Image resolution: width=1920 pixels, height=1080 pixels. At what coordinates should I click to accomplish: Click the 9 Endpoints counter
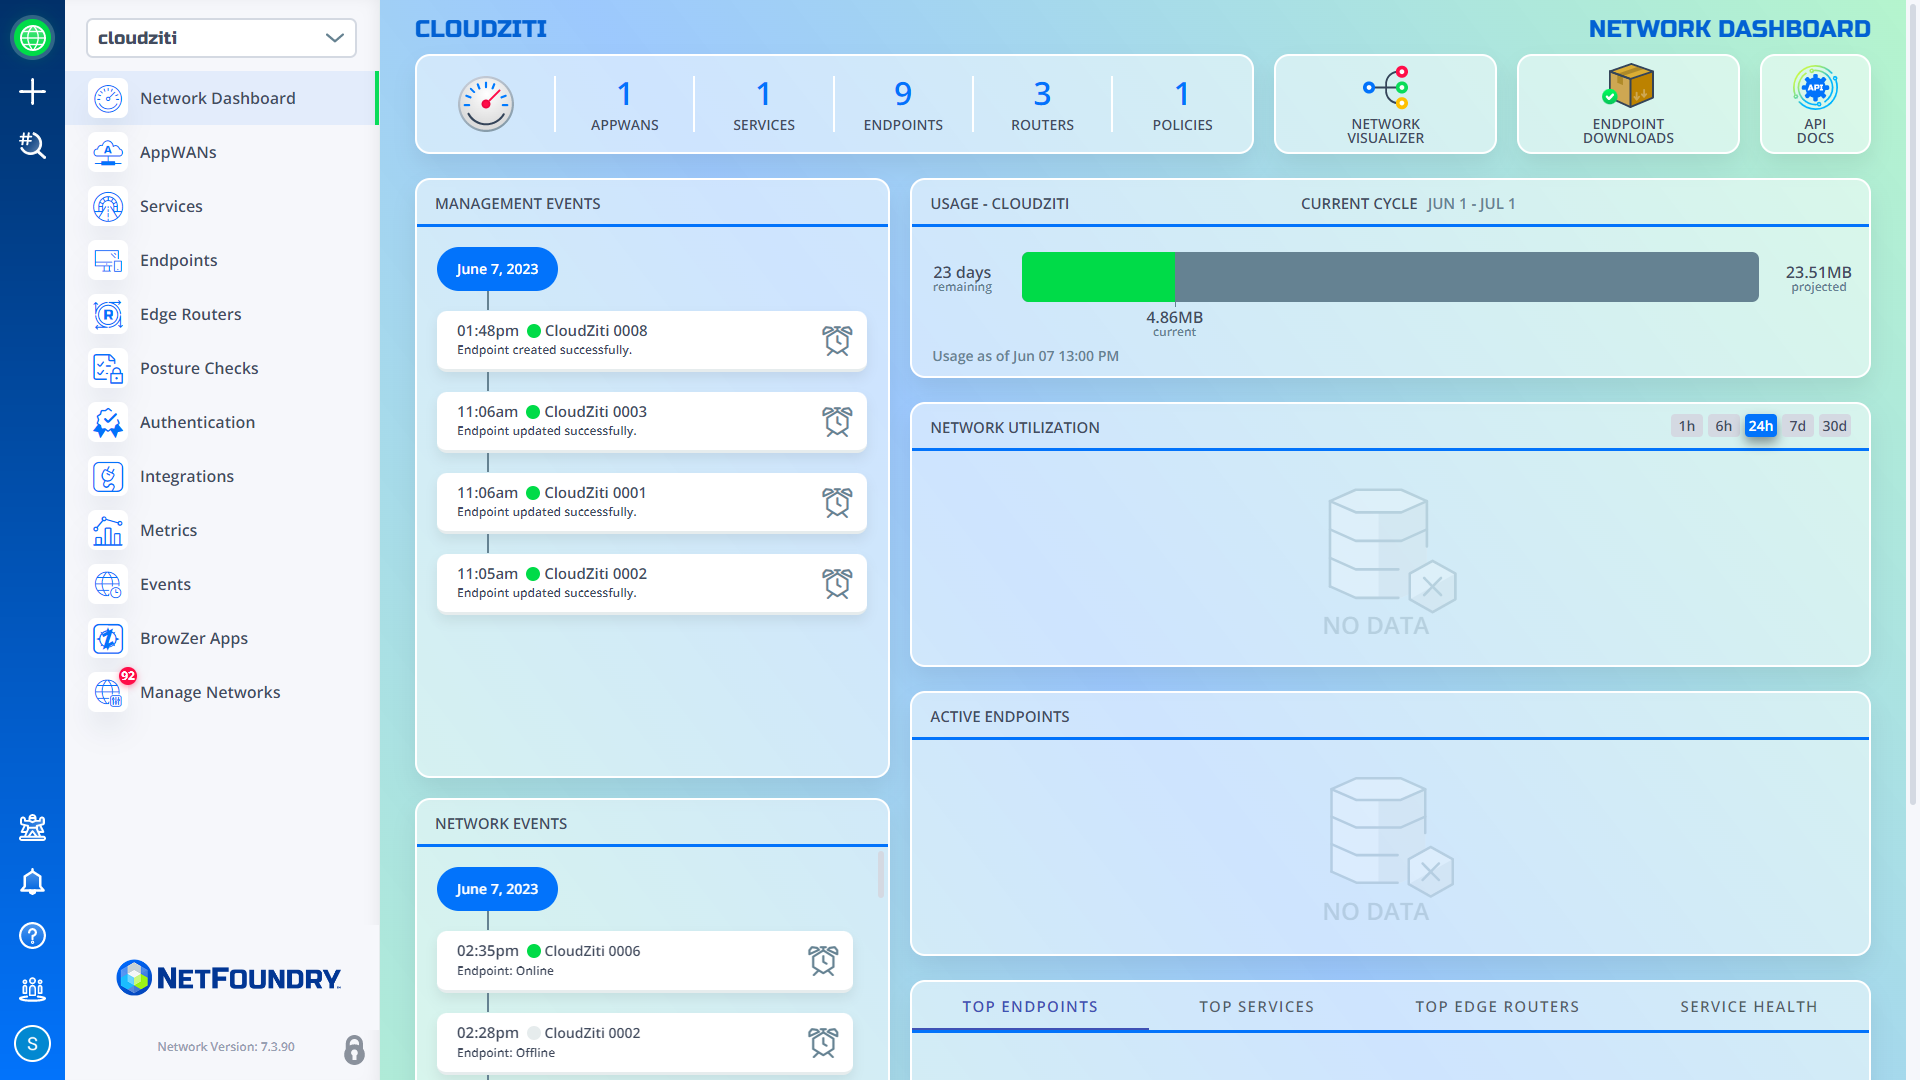point(903,104)
